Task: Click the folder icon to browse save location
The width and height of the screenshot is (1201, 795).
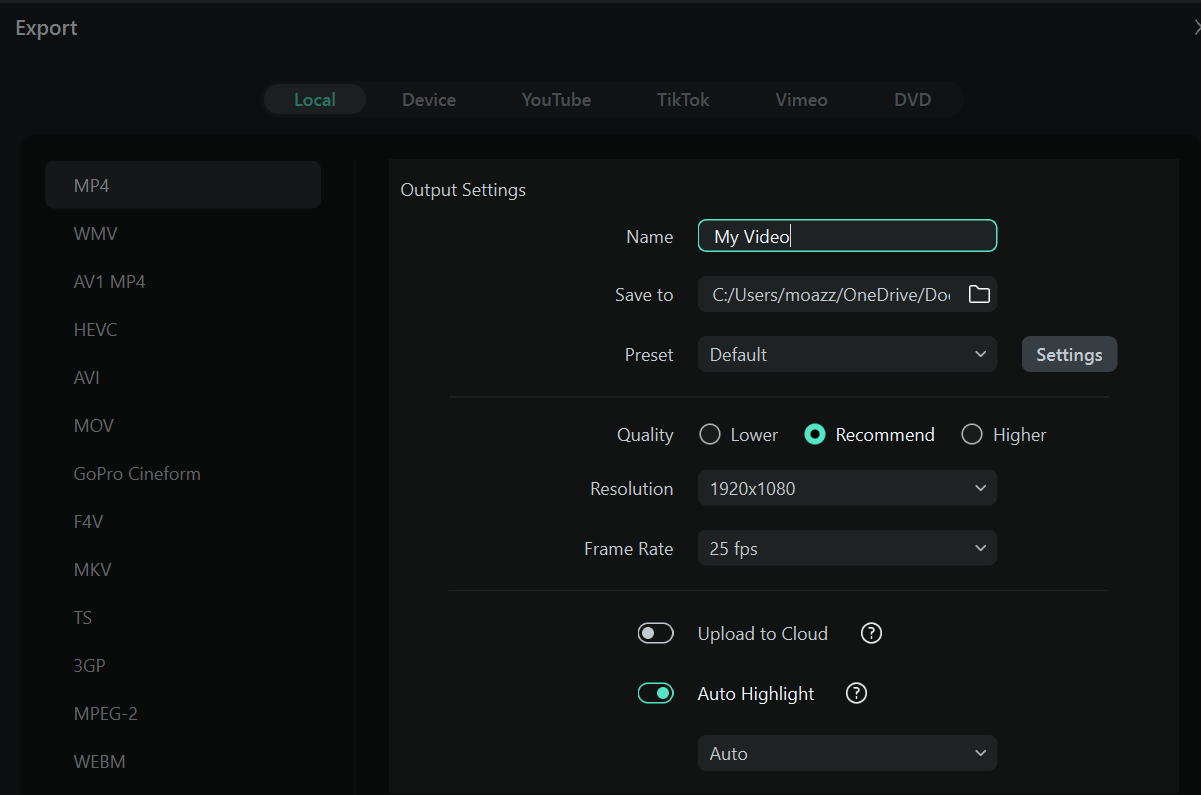Action: [978, 294]
